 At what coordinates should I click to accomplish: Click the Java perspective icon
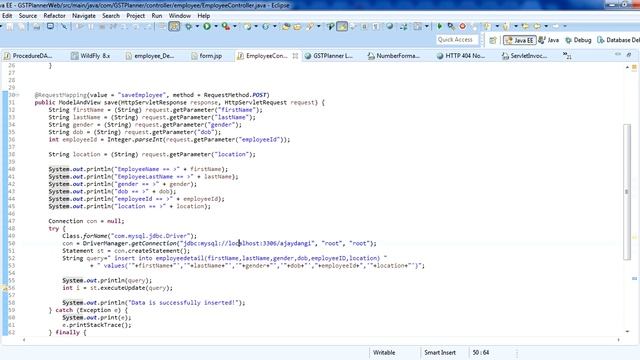click(549, 40)
